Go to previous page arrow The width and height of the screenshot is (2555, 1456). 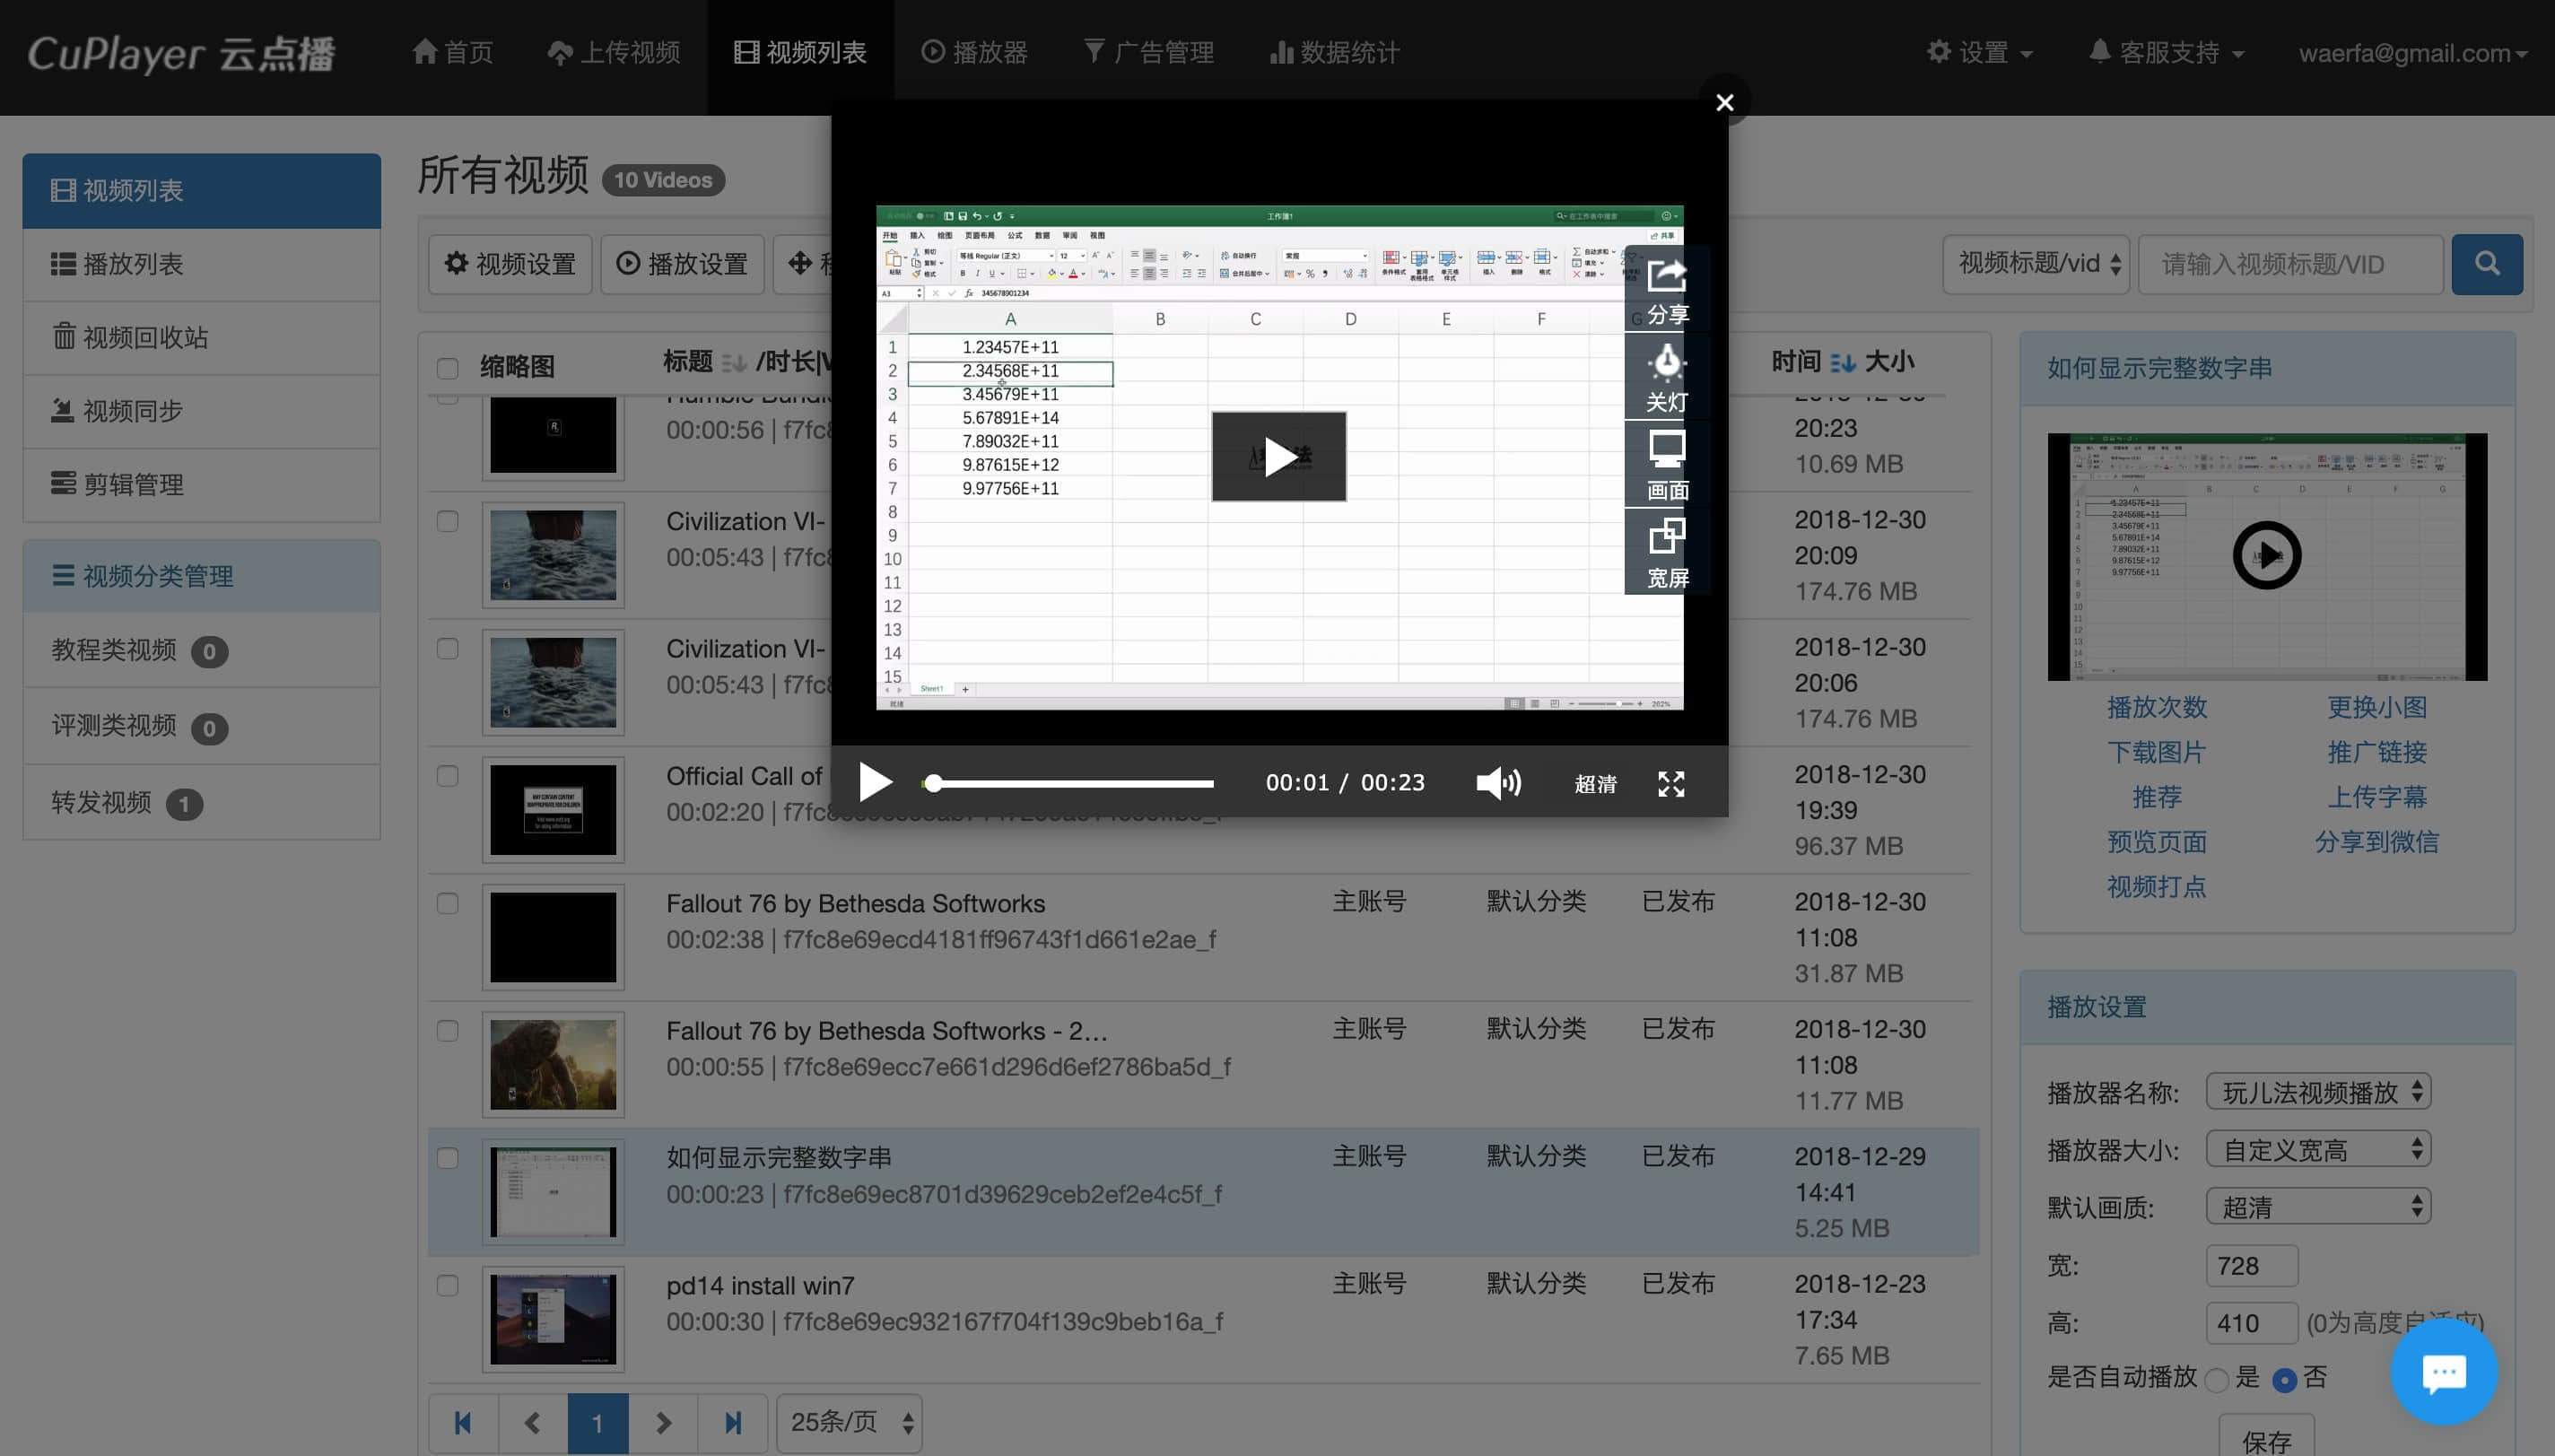click(x=532, y=1422)
